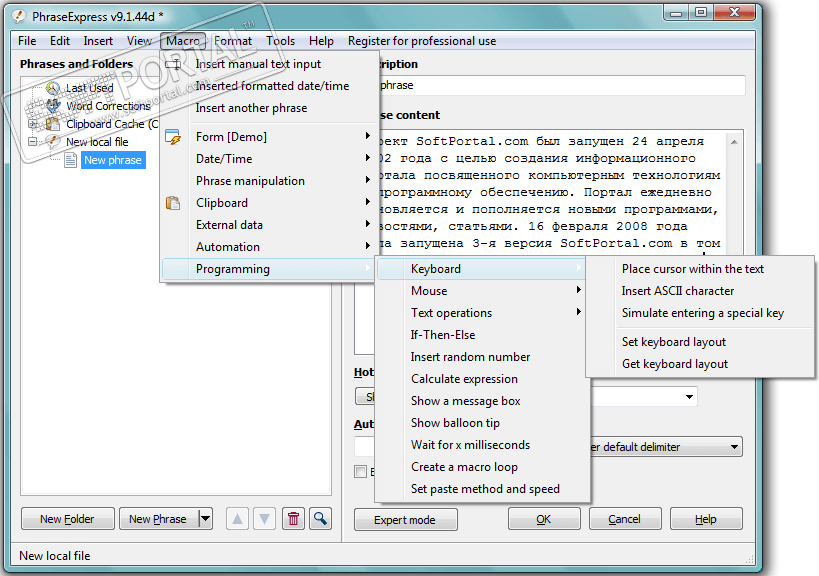Open the default delimiter dropdown
The image size is (819, 576).
pyautogui.click(x=734, y=447)
